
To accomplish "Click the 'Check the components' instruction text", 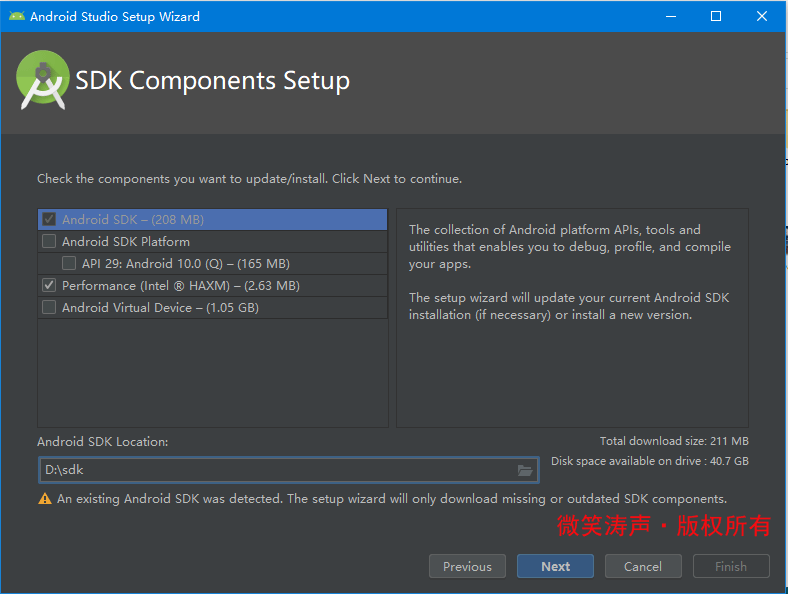I will tap(249, 179).
